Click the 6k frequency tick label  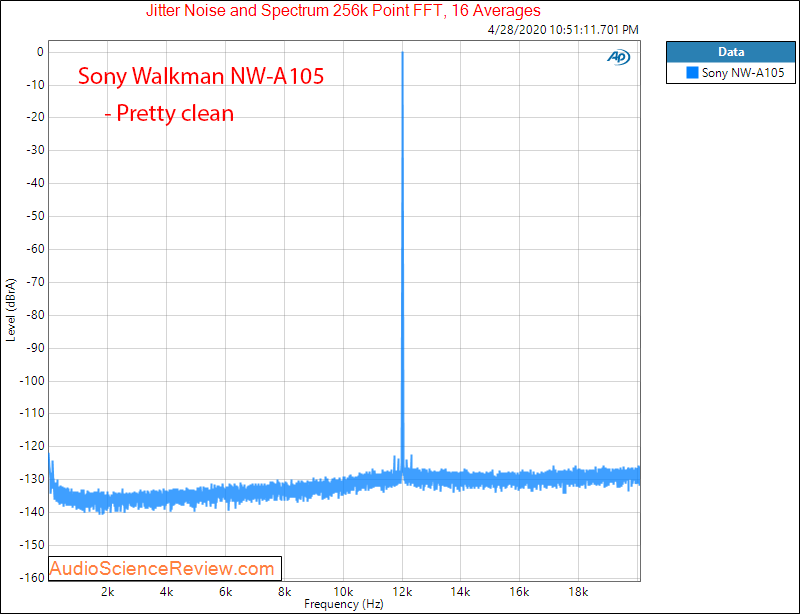(226, 592)
